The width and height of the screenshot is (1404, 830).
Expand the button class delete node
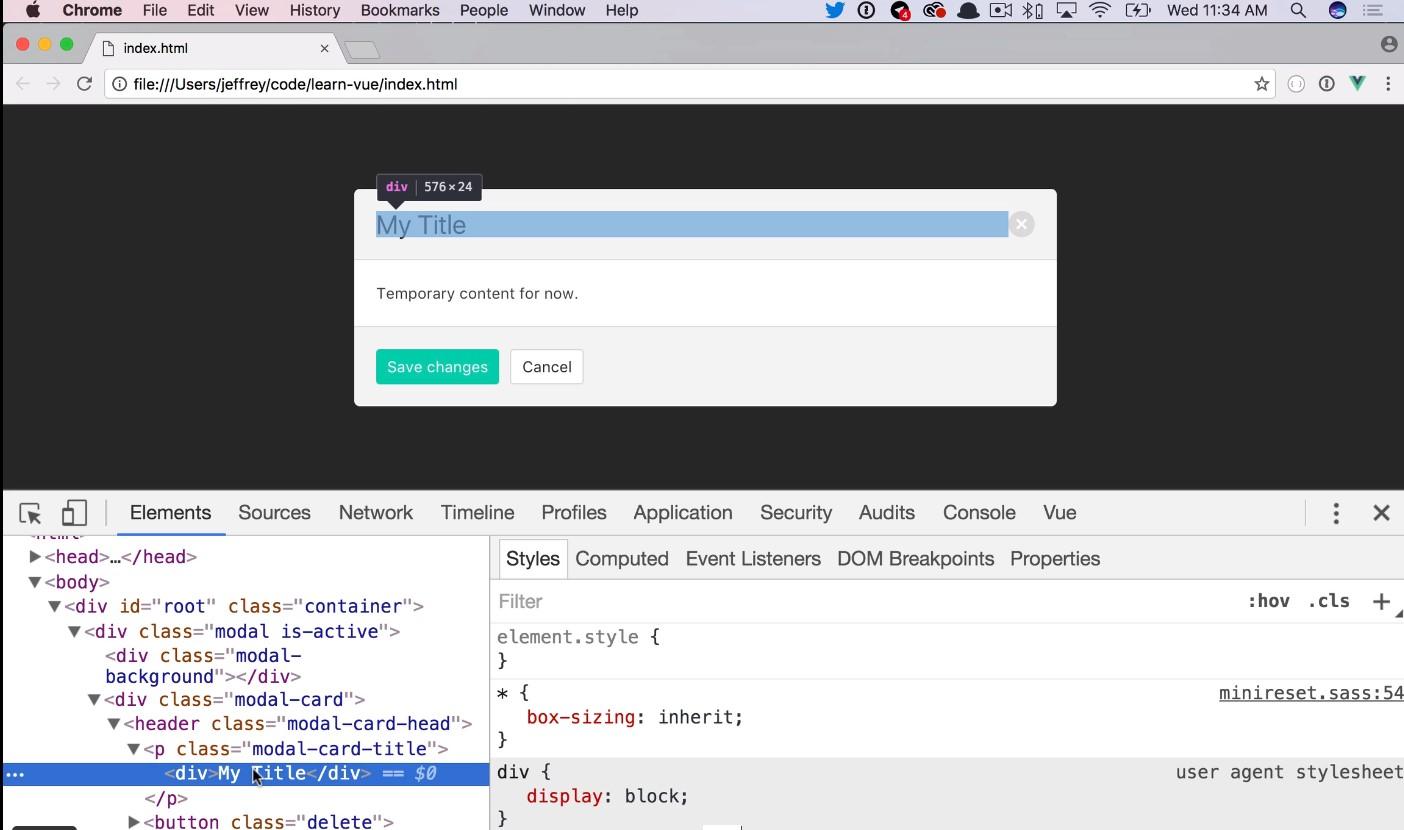click(134, 822)
